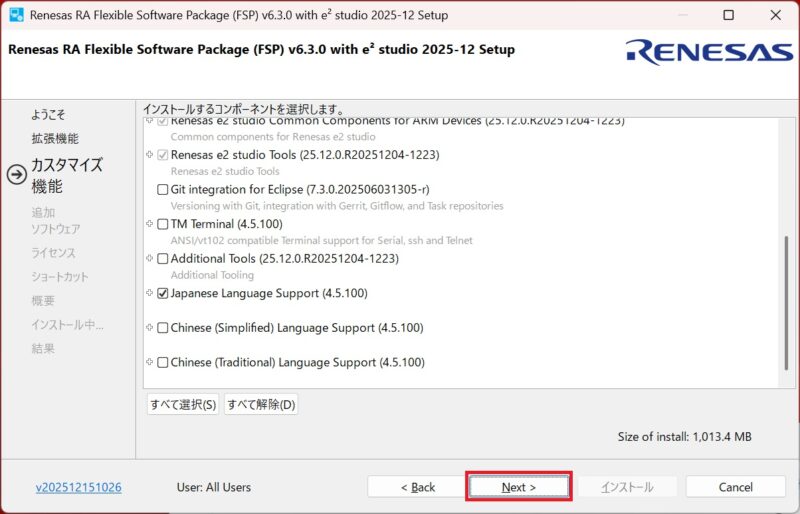Viewport: 800px width, 514px height.
Task: Expand Renesas e2 studio Tools node
Action: click(149, 154)
